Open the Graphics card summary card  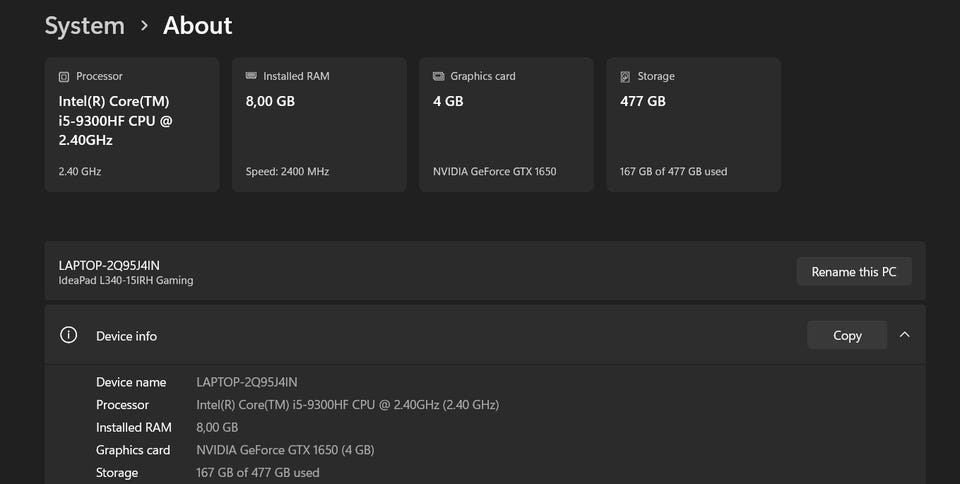(x=506, y=125)
